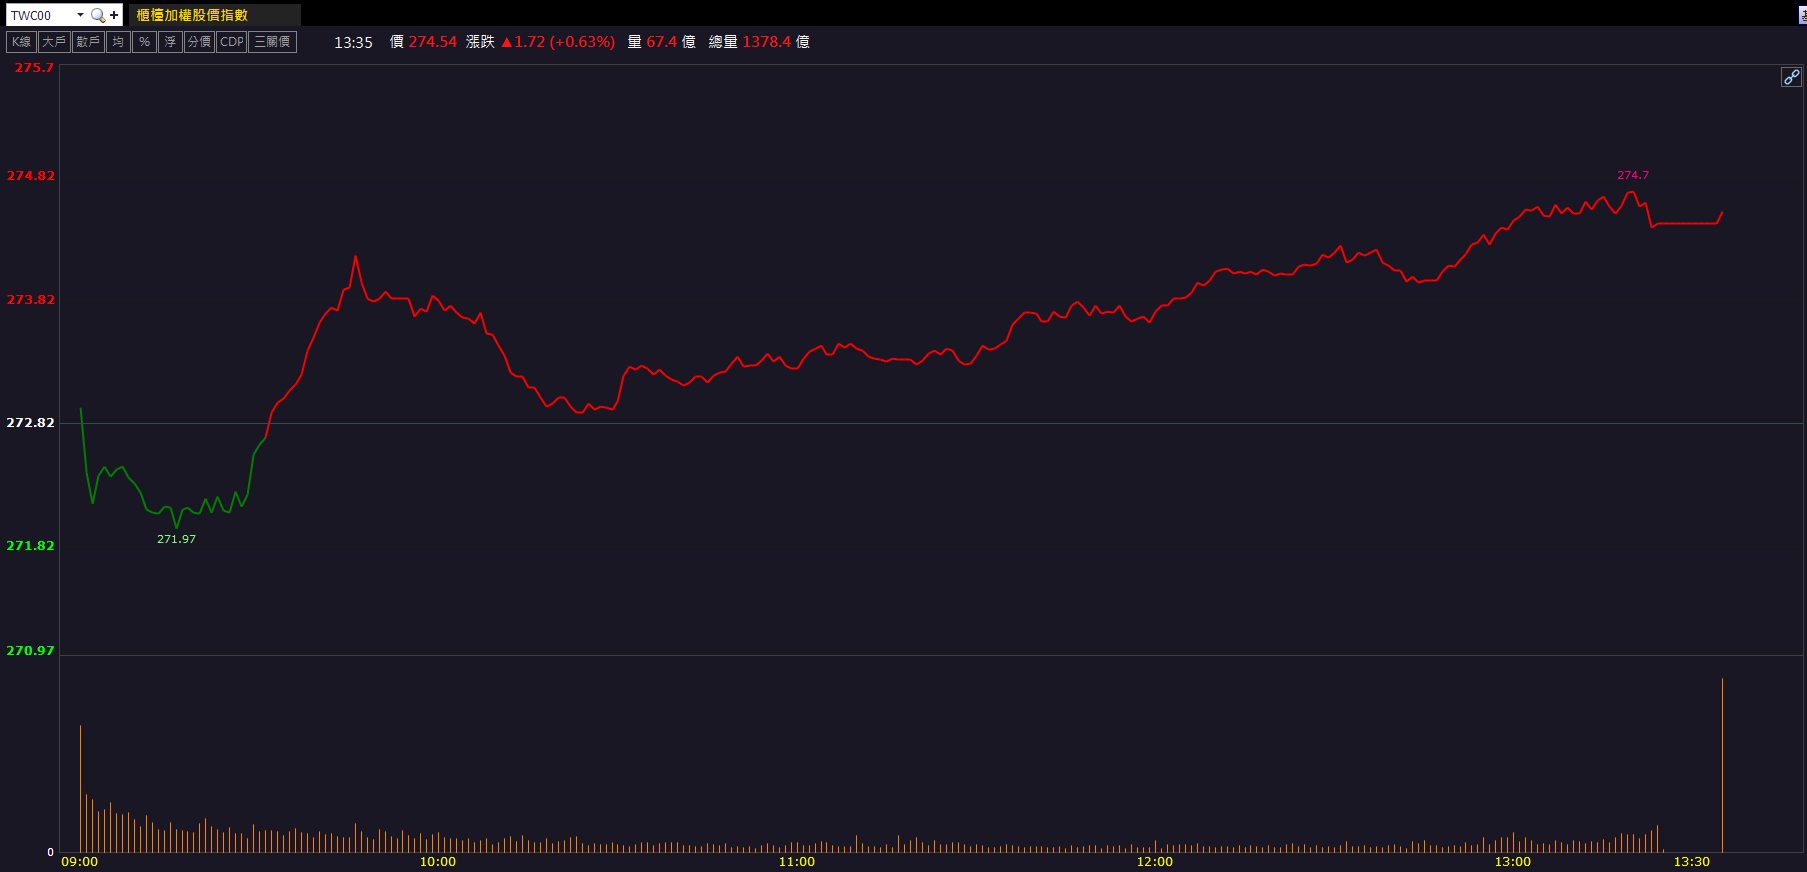Screen dimensions: 1807x872
Task: Click the 浮 toolbar button
Action: [x=170, y=42]
